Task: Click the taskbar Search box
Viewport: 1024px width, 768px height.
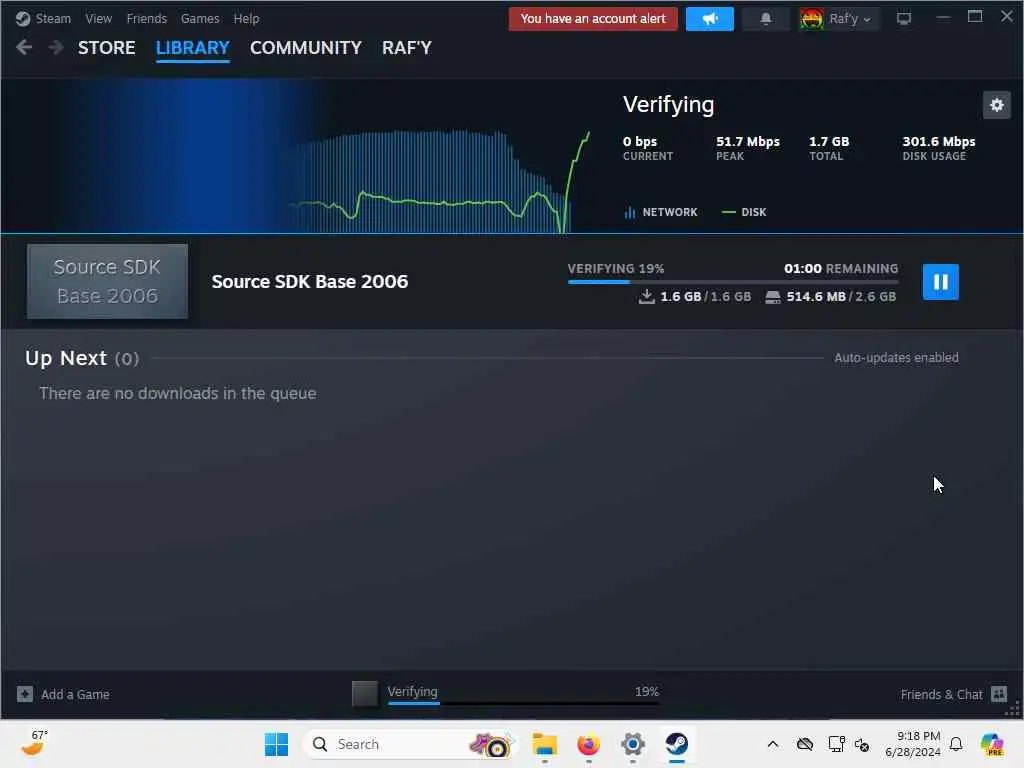Action: 410,744
